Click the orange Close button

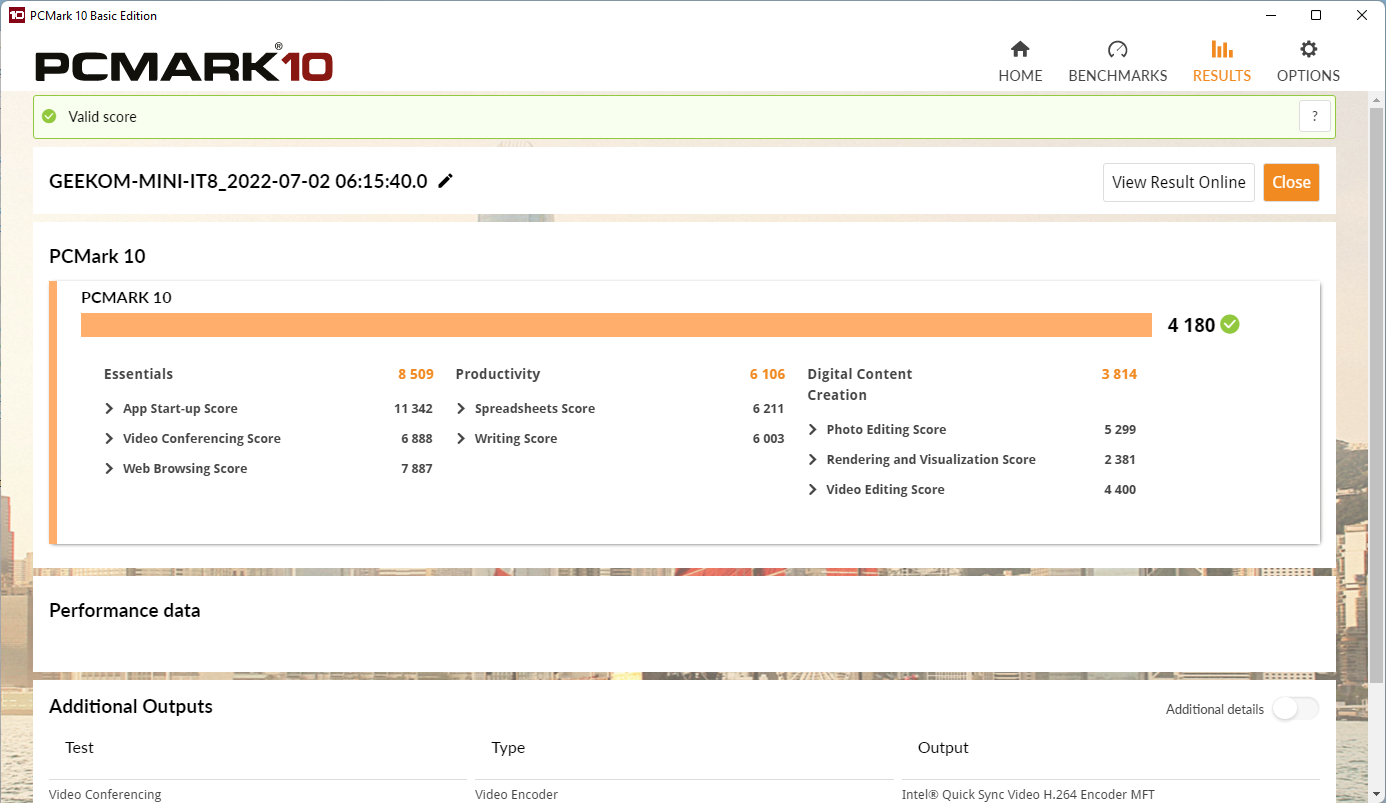pos(1291,182)
